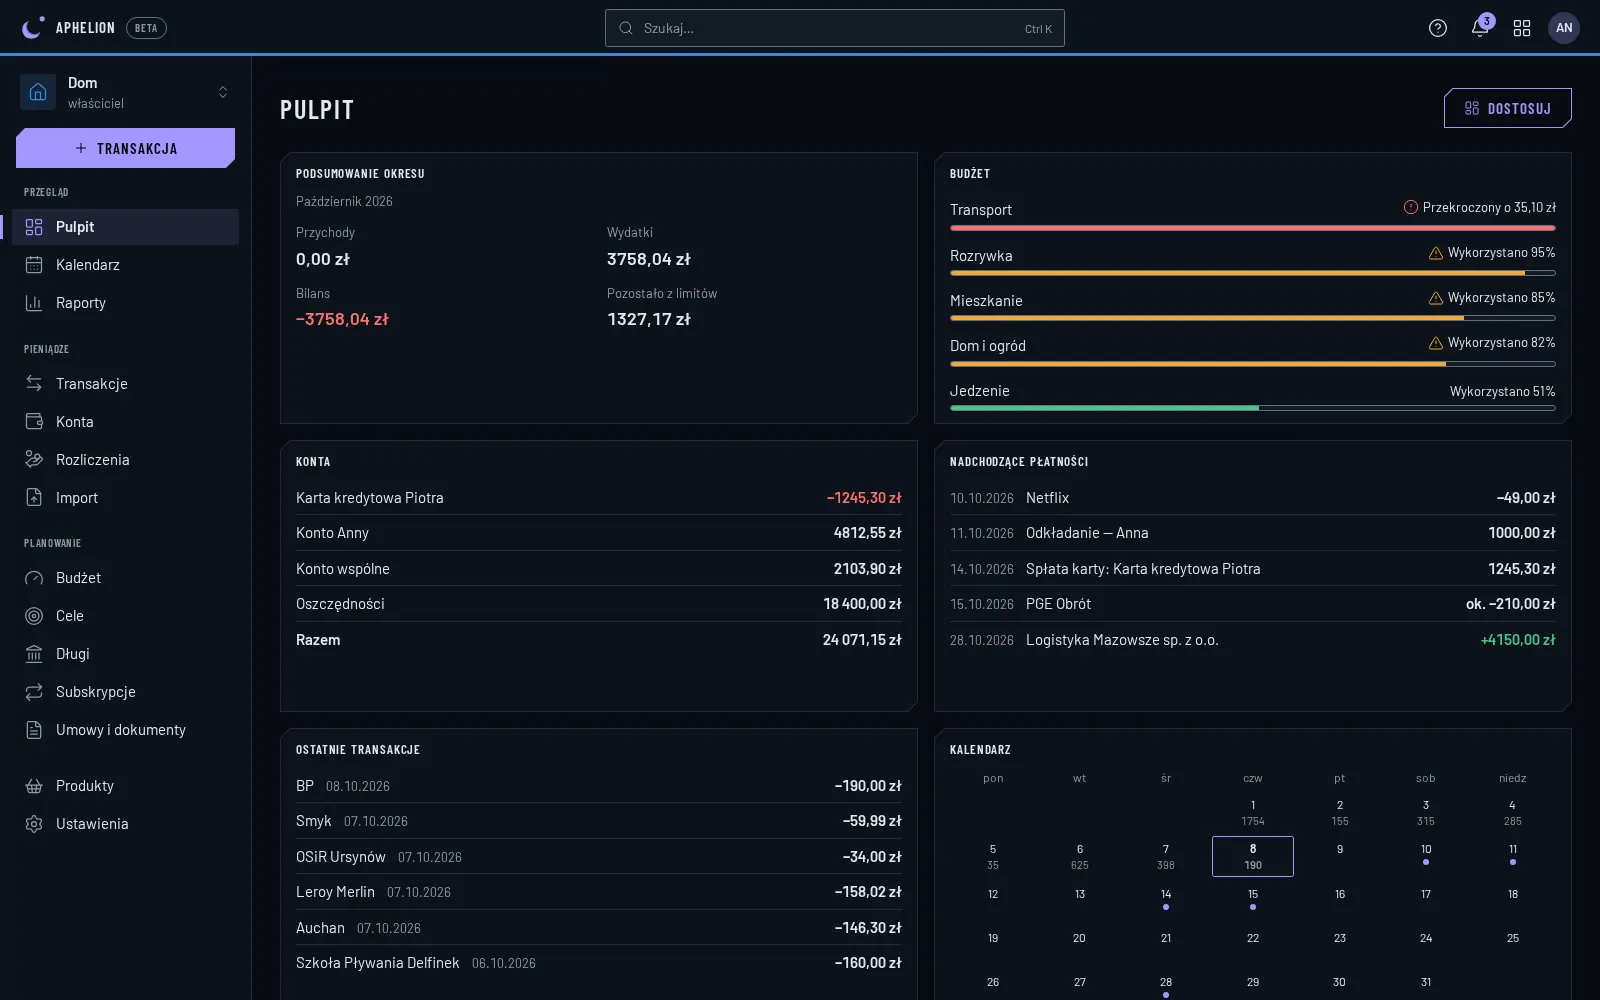Click the Pulpit dashboard icon
1600x1000 pixels.
(x=34, y=227)
